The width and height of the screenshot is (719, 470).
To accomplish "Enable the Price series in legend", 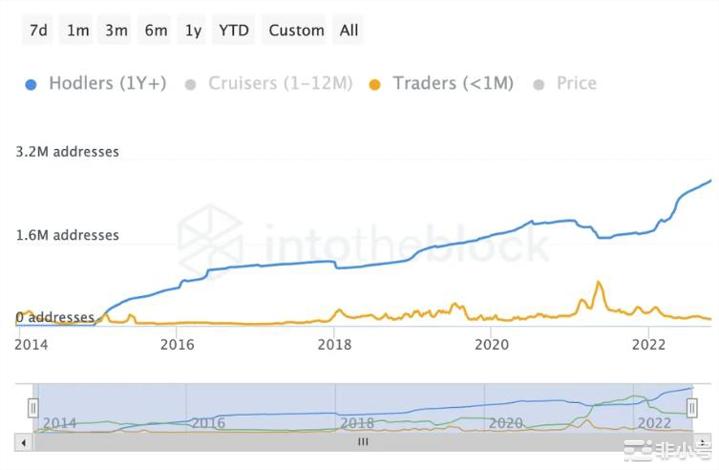I will pos(575,83).
